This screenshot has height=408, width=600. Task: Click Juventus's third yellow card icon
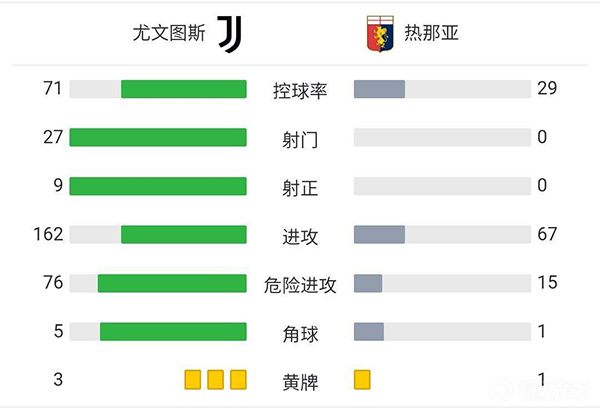pyautogui.click(x=238, y=379)
